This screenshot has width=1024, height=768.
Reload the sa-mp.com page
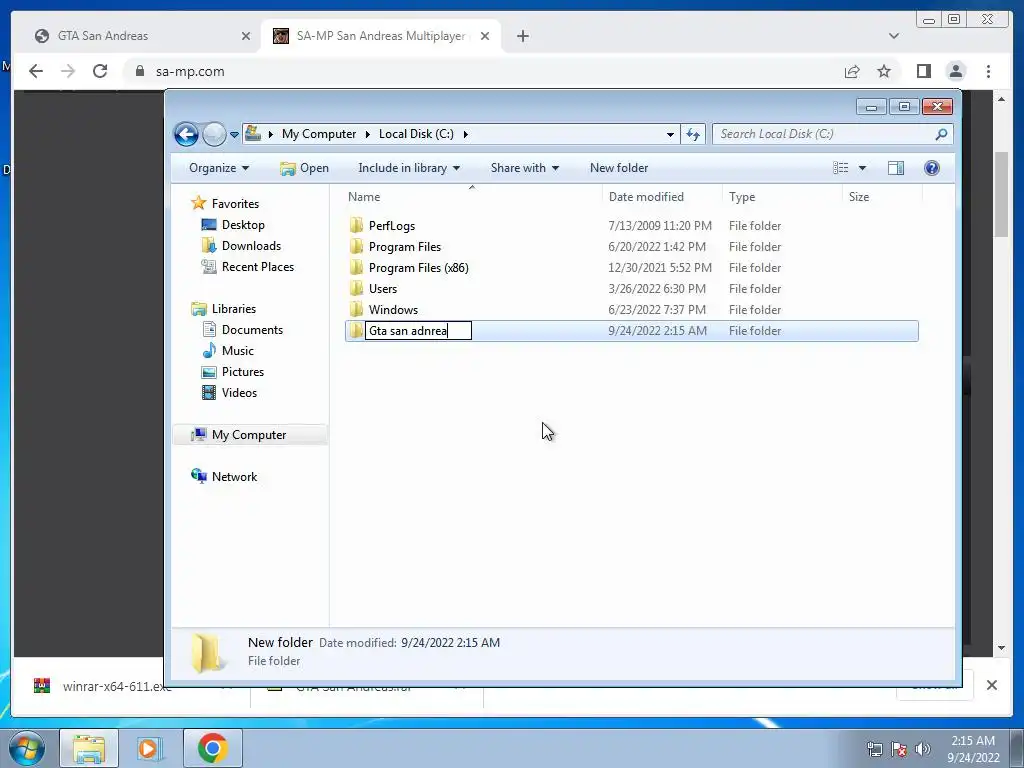pos(100,71)
